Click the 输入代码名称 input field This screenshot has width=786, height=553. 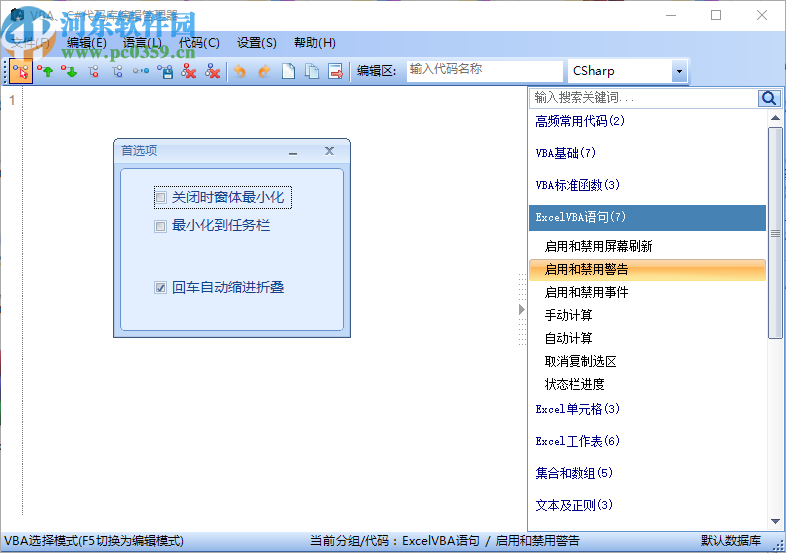(x=484, y=71)
